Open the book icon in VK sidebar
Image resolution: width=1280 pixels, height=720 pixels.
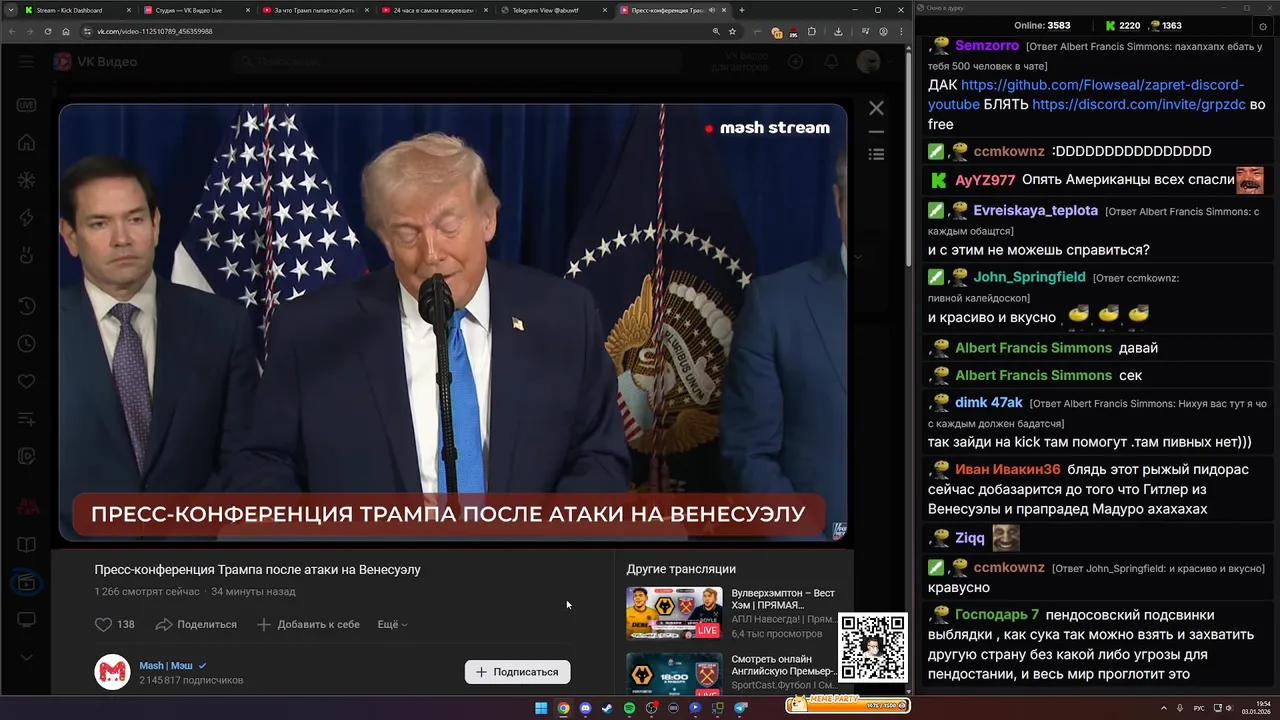click(27, 545)
